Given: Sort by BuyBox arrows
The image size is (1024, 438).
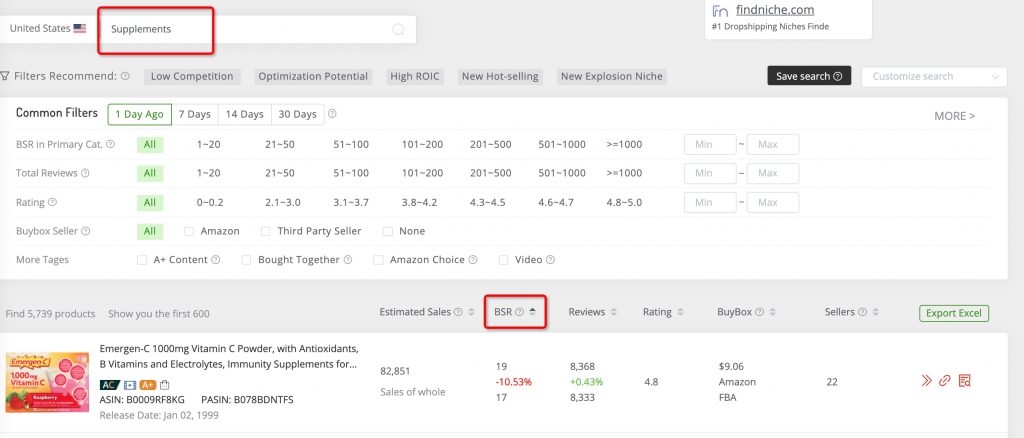Looking at the screenshot, I should coord(773,312).
